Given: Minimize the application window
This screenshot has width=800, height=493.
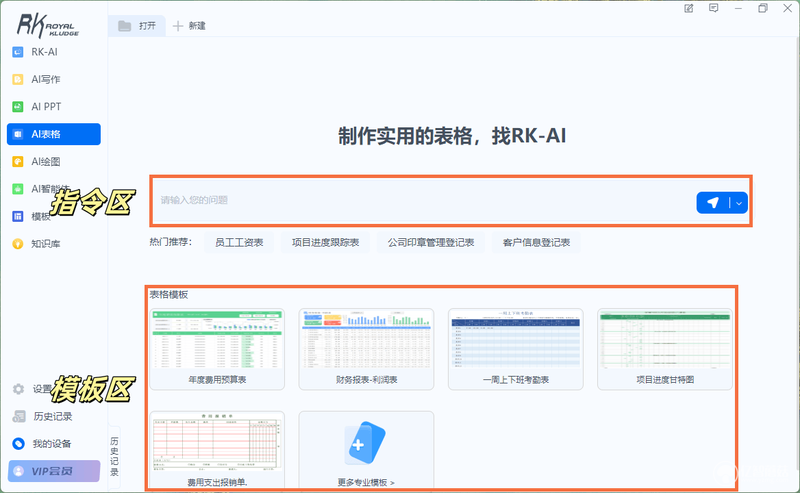Looking at the screenshot, I should [x=738, y=8].
